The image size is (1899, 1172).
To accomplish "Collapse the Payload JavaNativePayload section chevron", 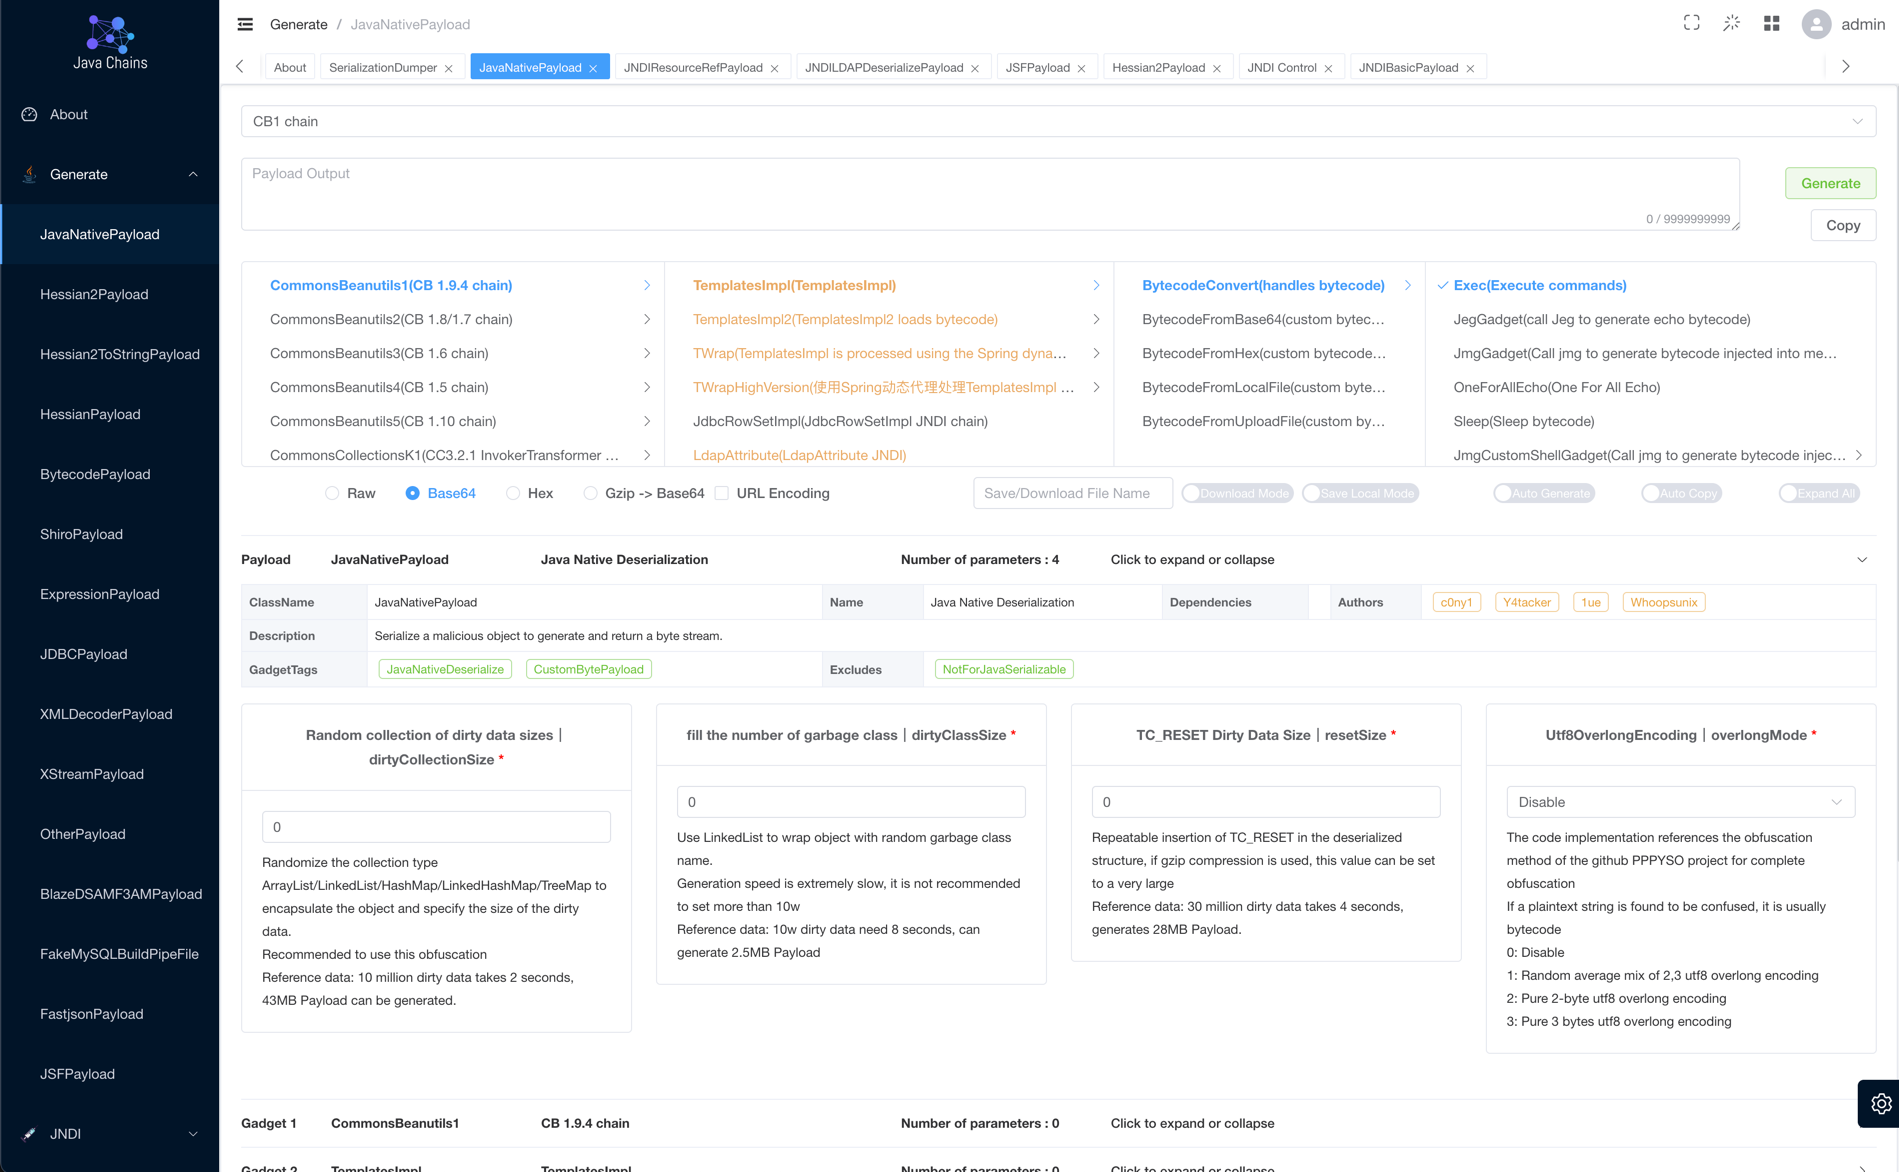I will tap(1861, 559).
